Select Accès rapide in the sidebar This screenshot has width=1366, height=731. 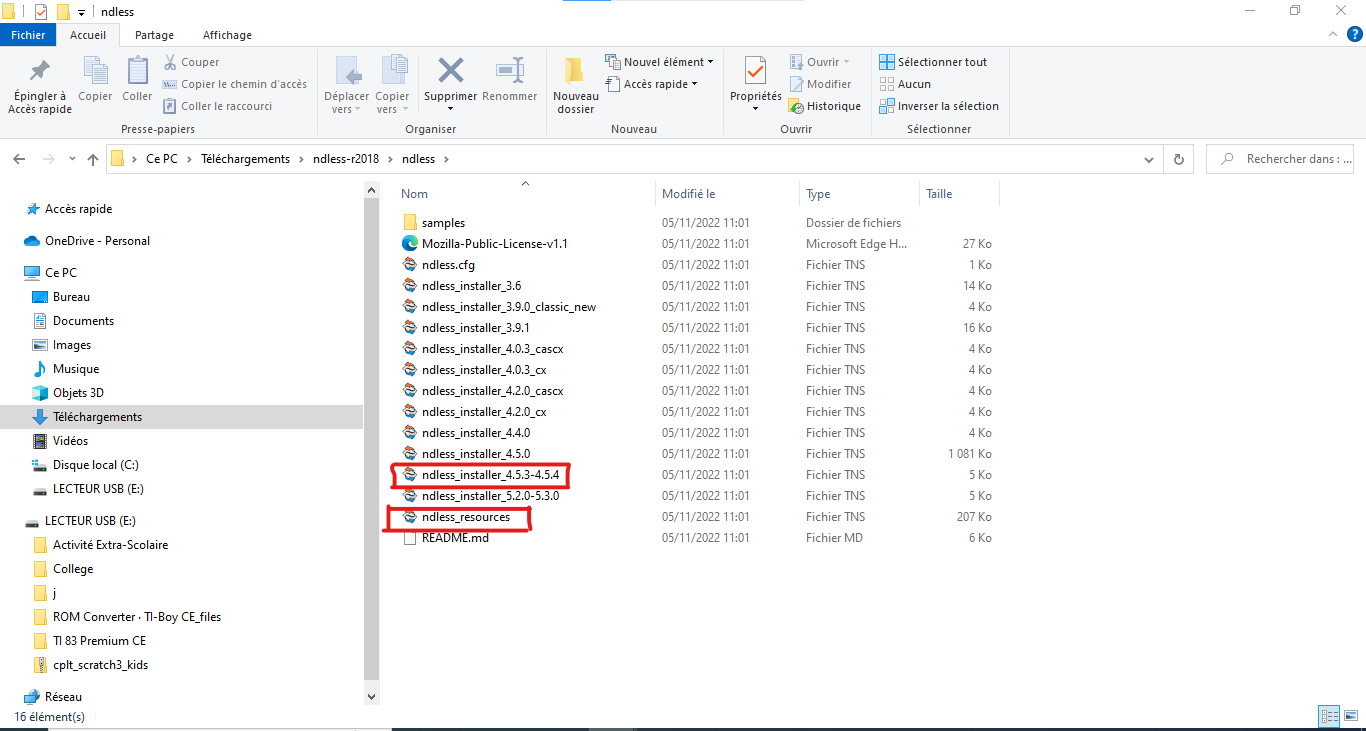[78, 209]
